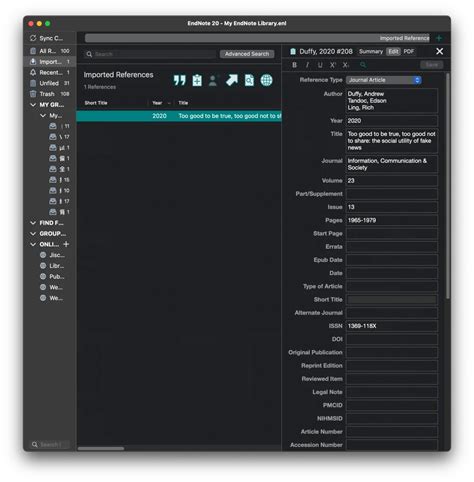Sort by the Title column header
This screenshot has height=482, width=474.
pos(183,103)
